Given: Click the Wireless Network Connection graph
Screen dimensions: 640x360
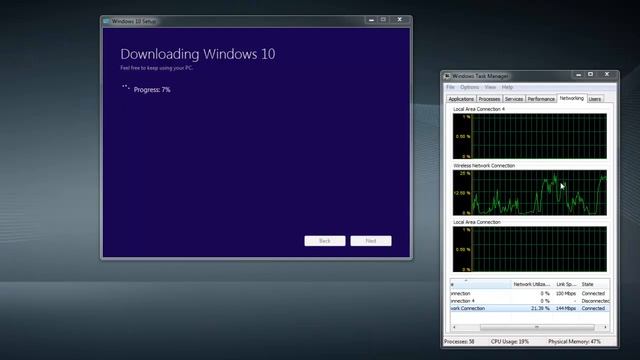Looking at the screenshot, I should coord(530,193).
